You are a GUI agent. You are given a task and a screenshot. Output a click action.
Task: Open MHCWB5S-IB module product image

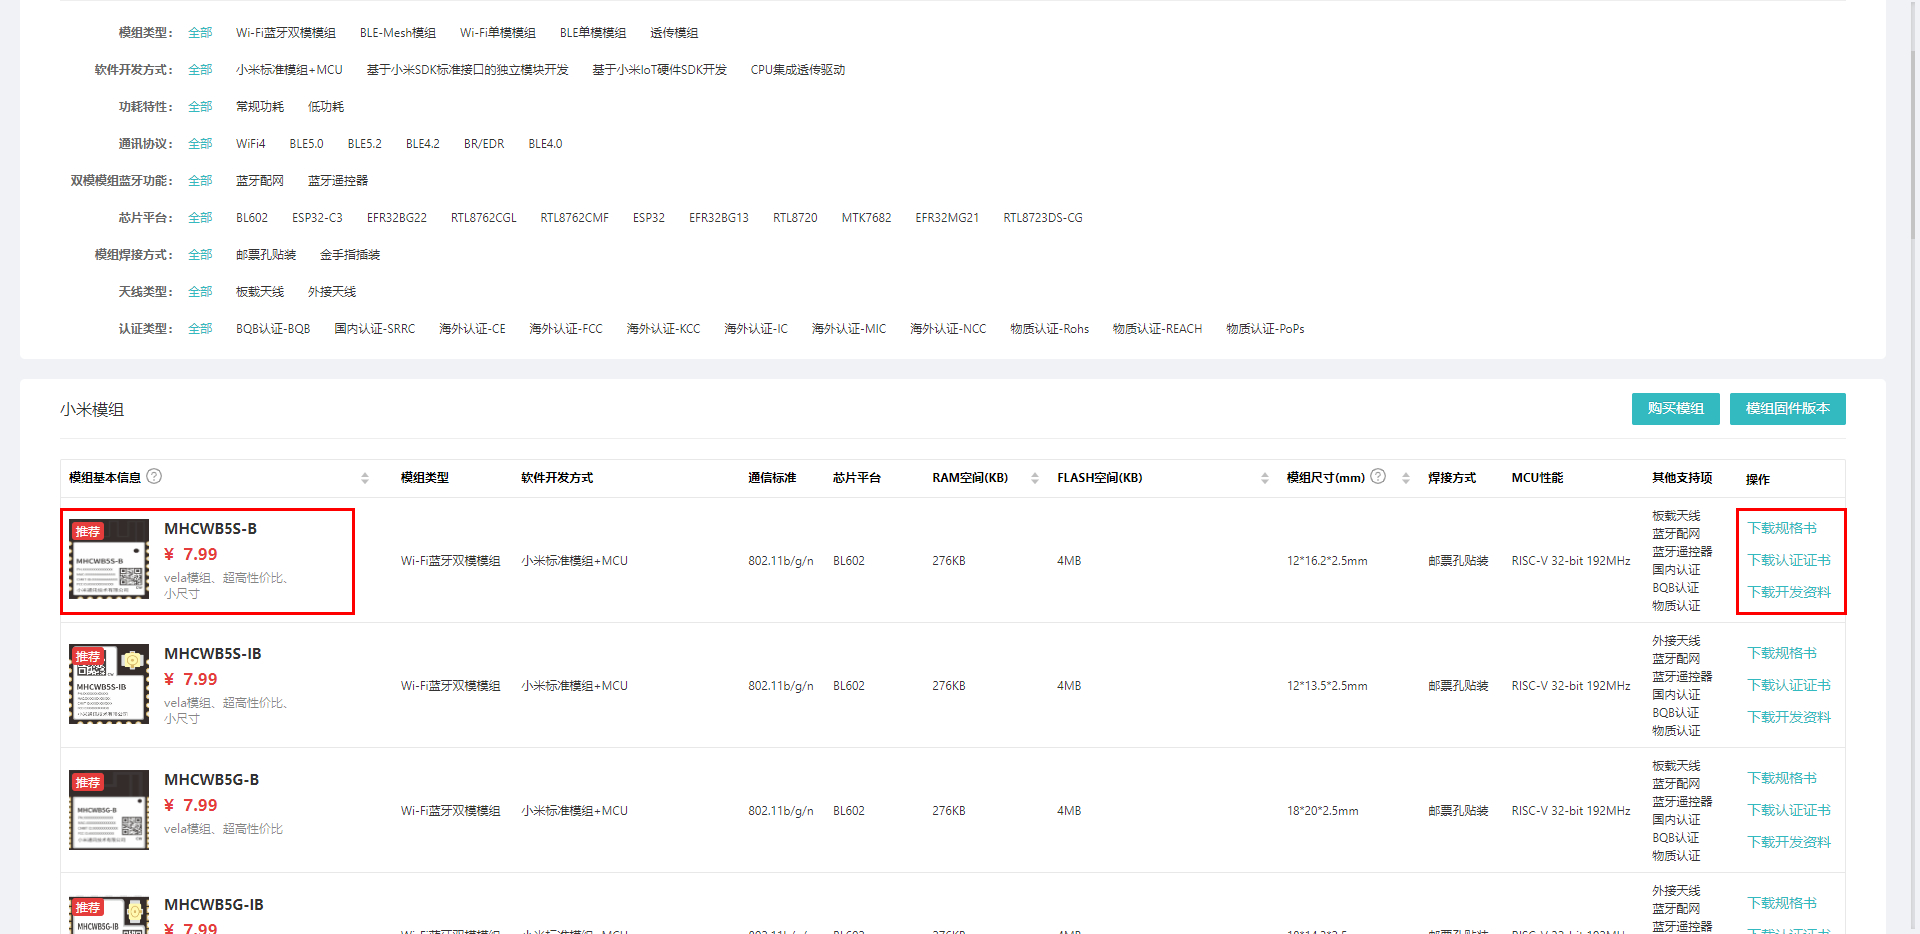tap(109, 684)
